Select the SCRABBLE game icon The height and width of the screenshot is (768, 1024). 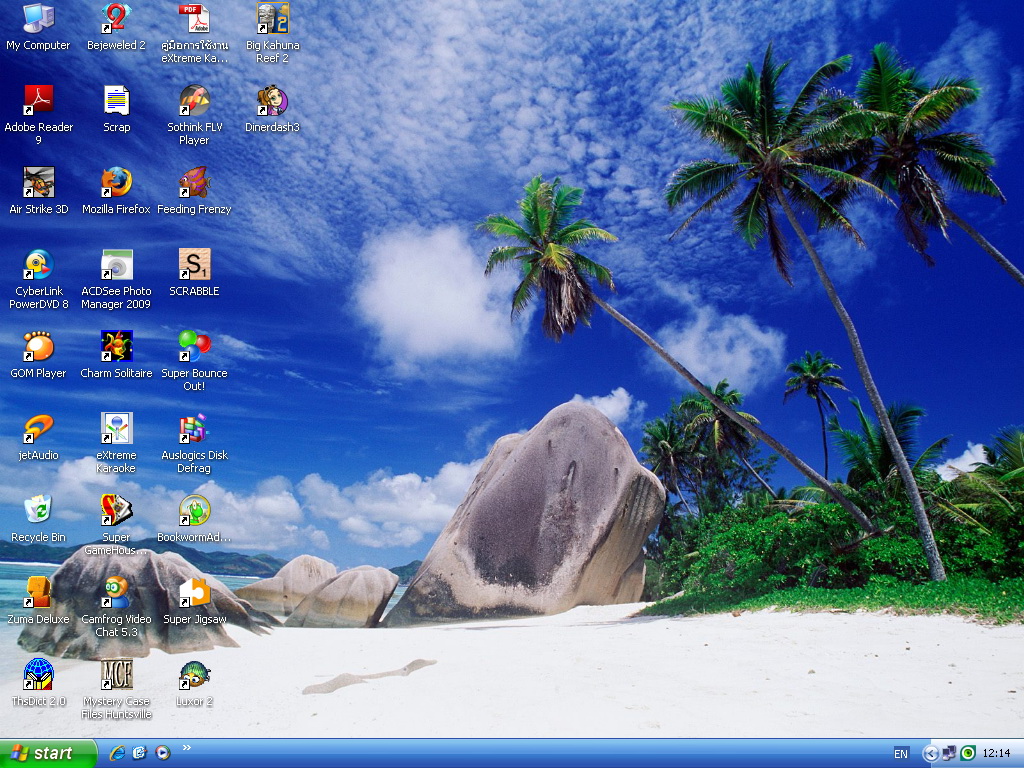[x=194, y=265]
